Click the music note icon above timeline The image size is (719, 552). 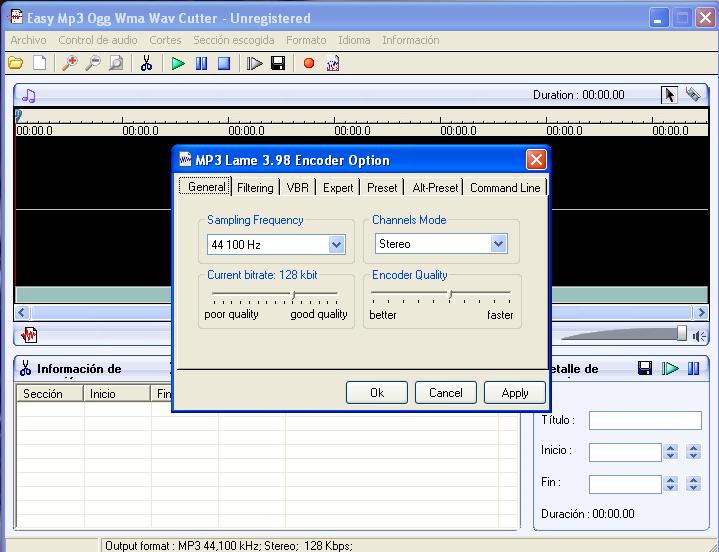(28, 95)
